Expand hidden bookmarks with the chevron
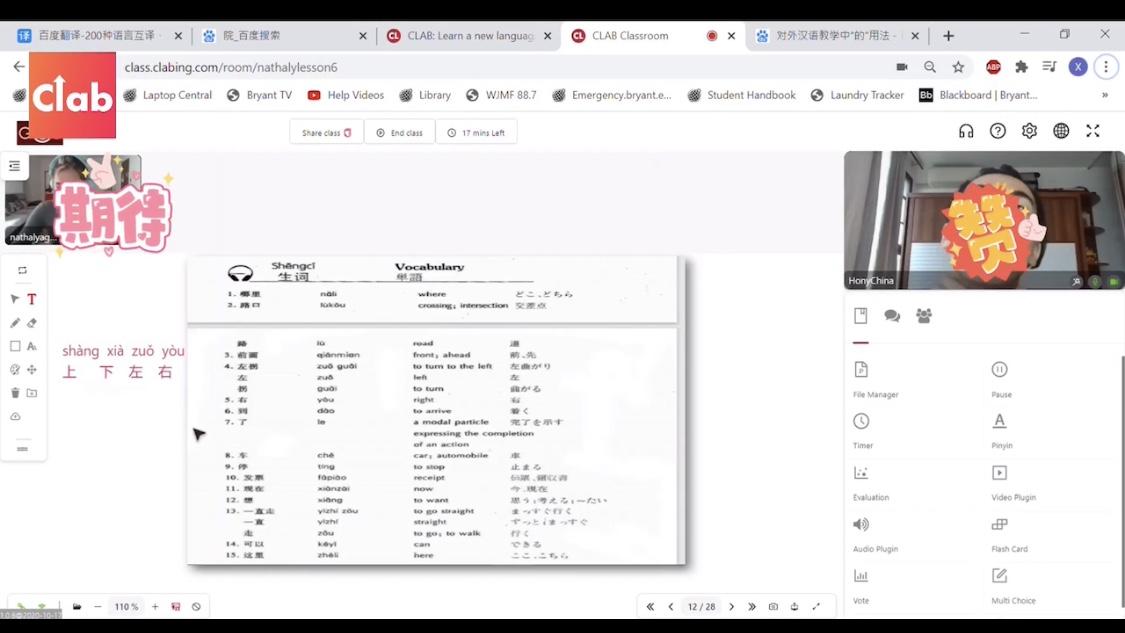1125x633 pixels. pos(1105,95)
